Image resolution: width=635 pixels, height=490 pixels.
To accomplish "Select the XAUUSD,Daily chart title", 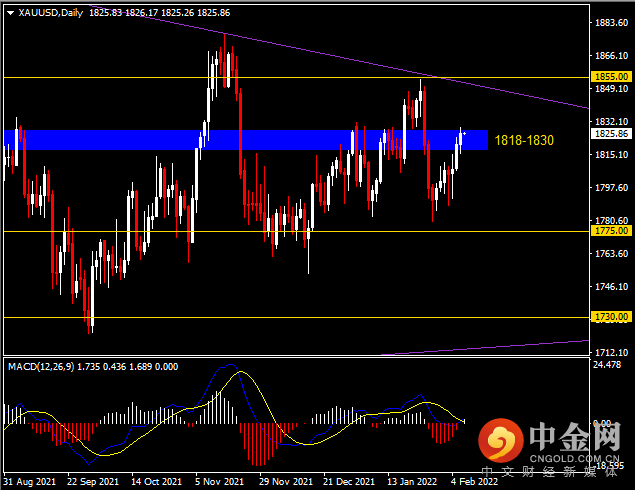I will 51,13.
